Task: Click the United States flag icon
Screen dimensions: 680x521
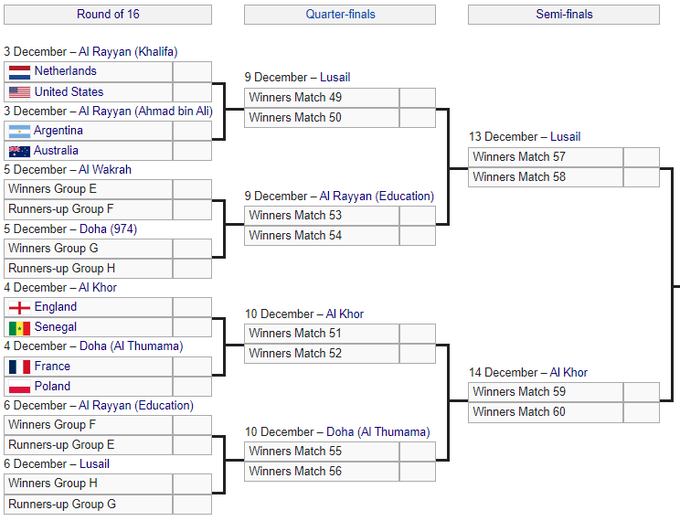Action: [x=19, y=92]
